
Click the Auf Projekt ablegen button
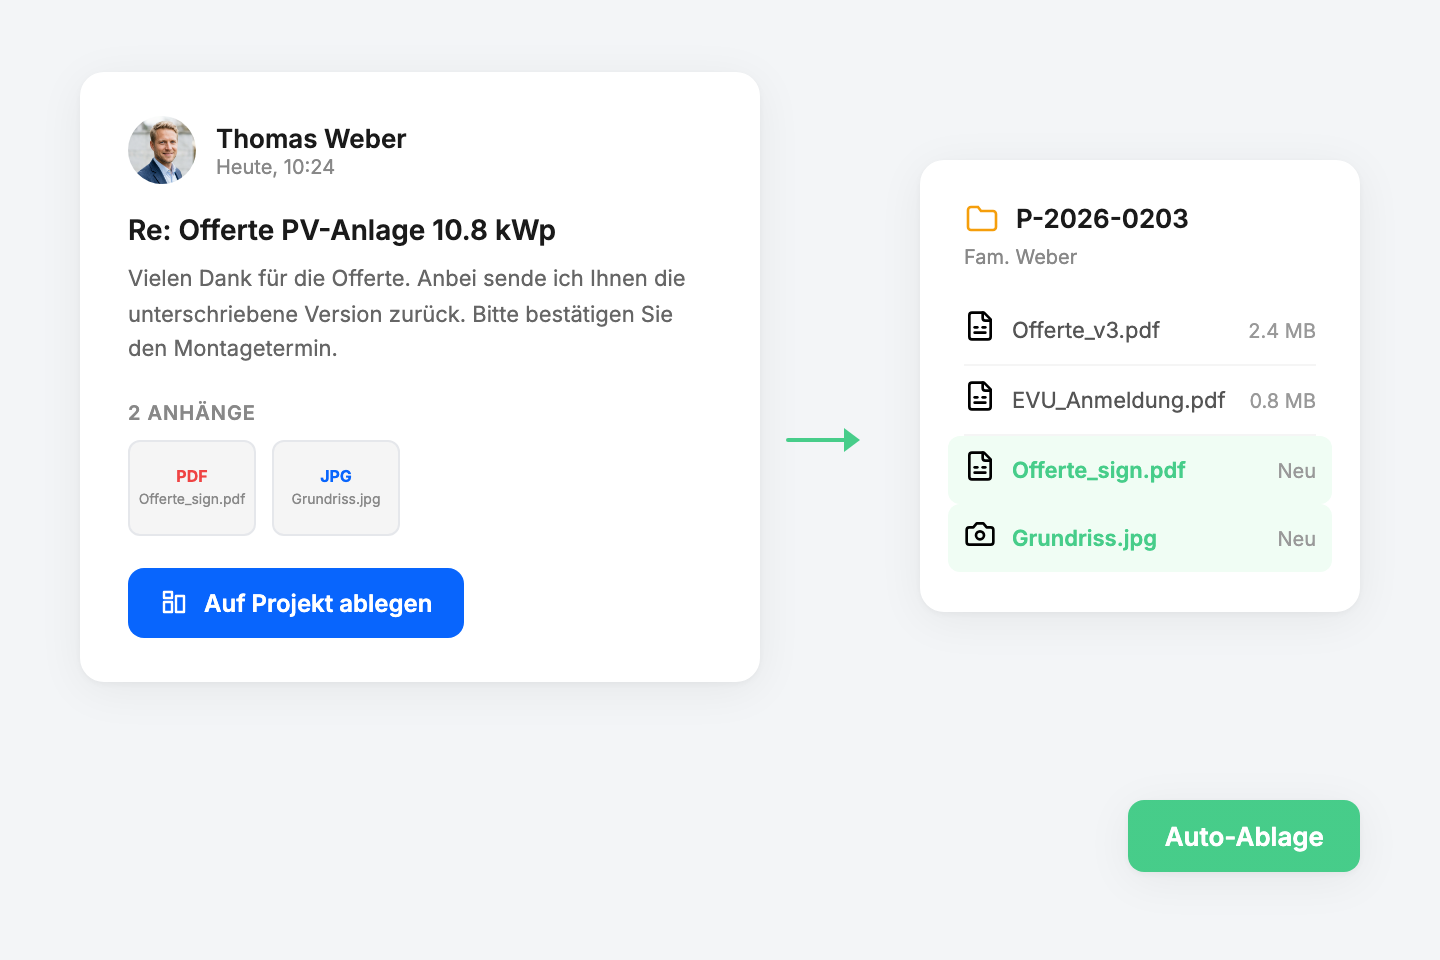(296, 603)
